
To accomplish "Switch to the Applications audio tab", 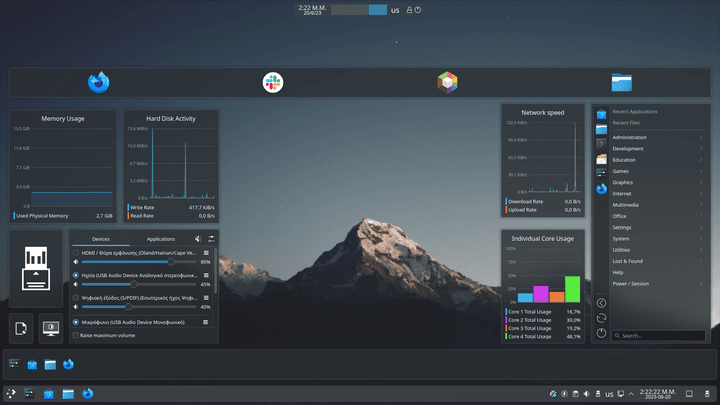I will point(160,239).
